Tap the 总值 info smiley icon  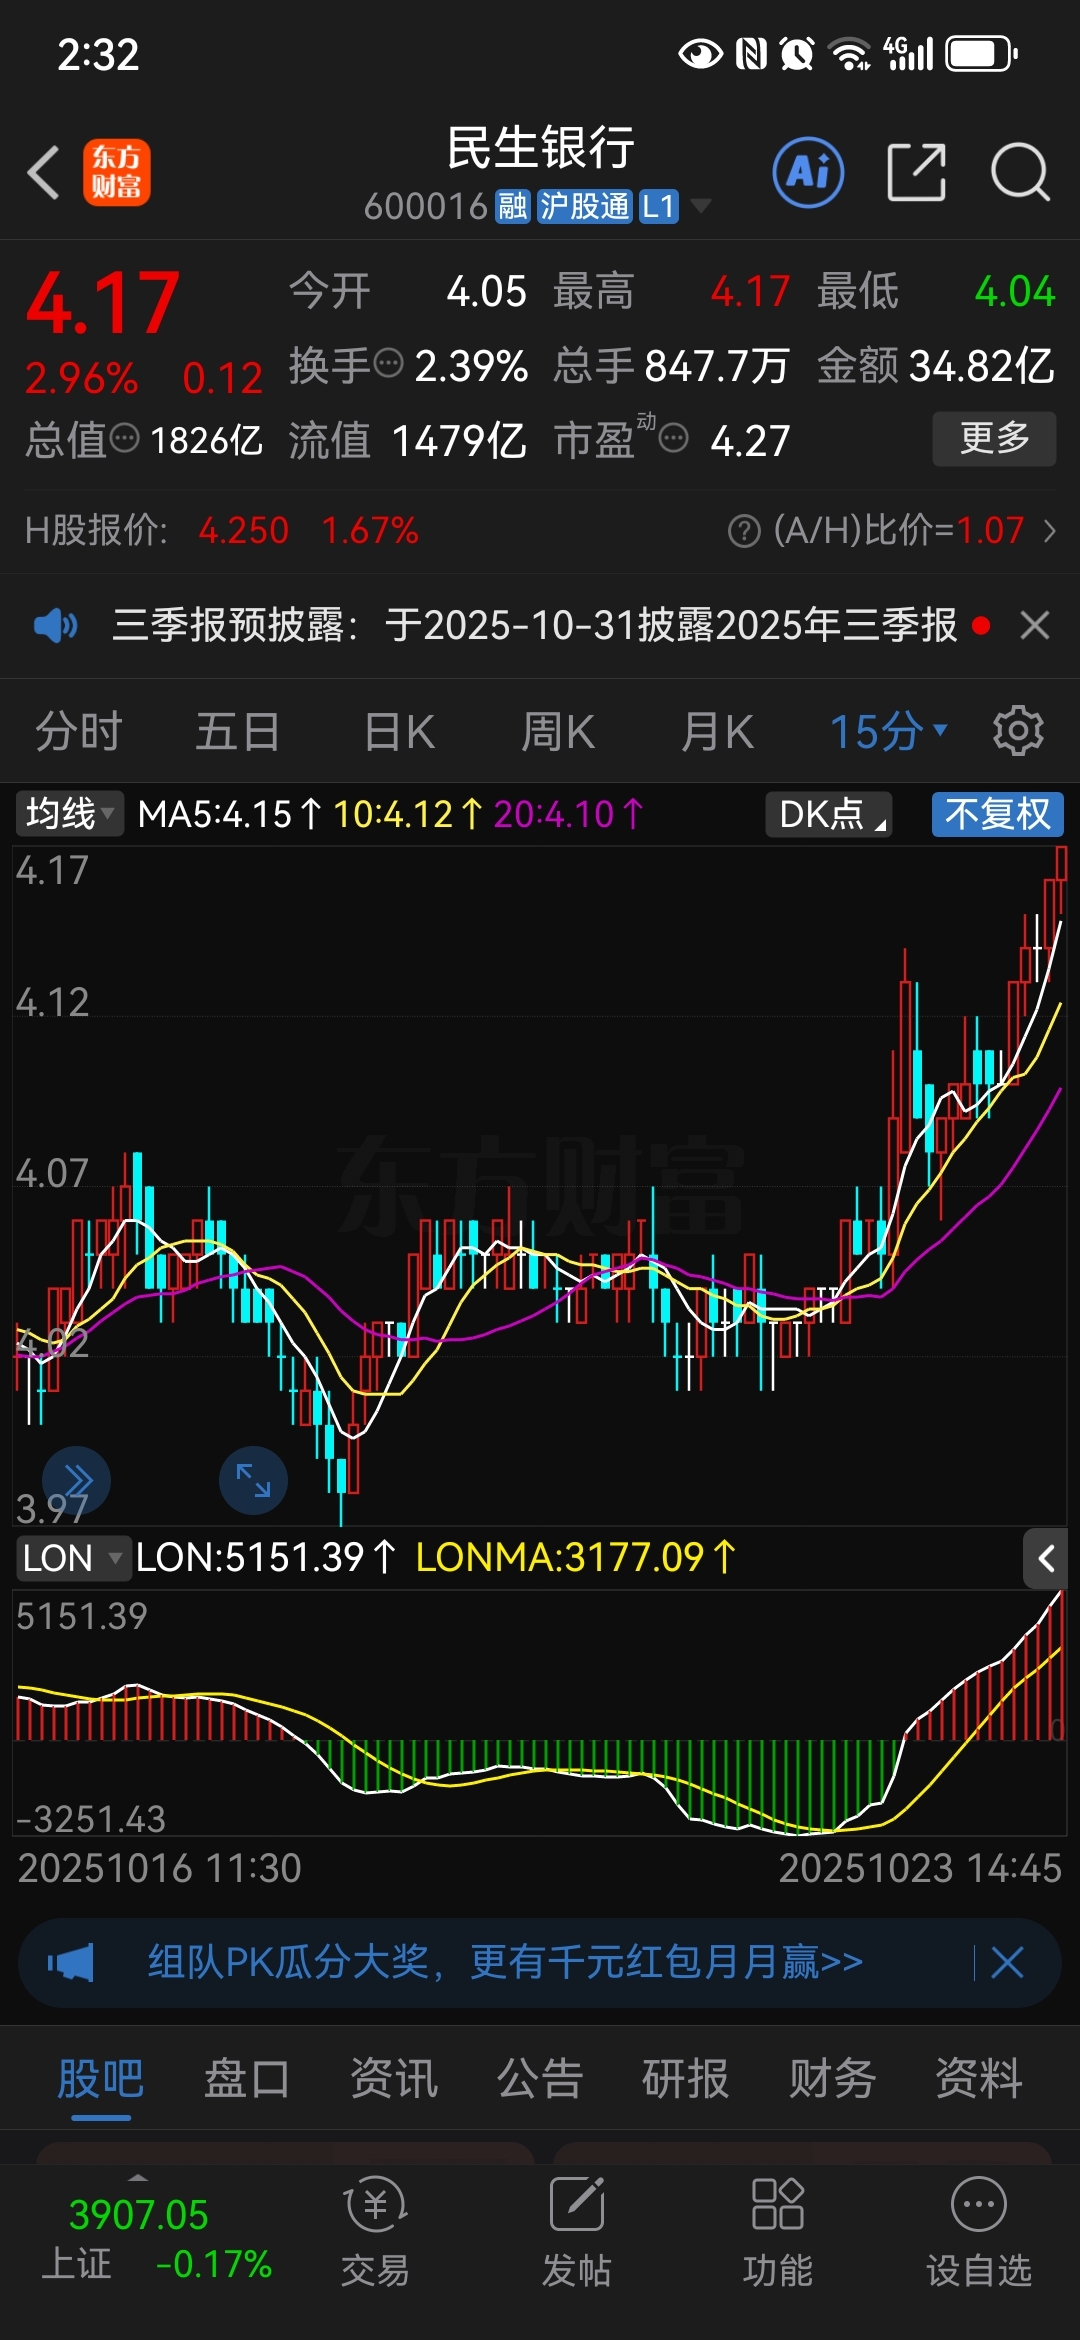pos(124,437)
